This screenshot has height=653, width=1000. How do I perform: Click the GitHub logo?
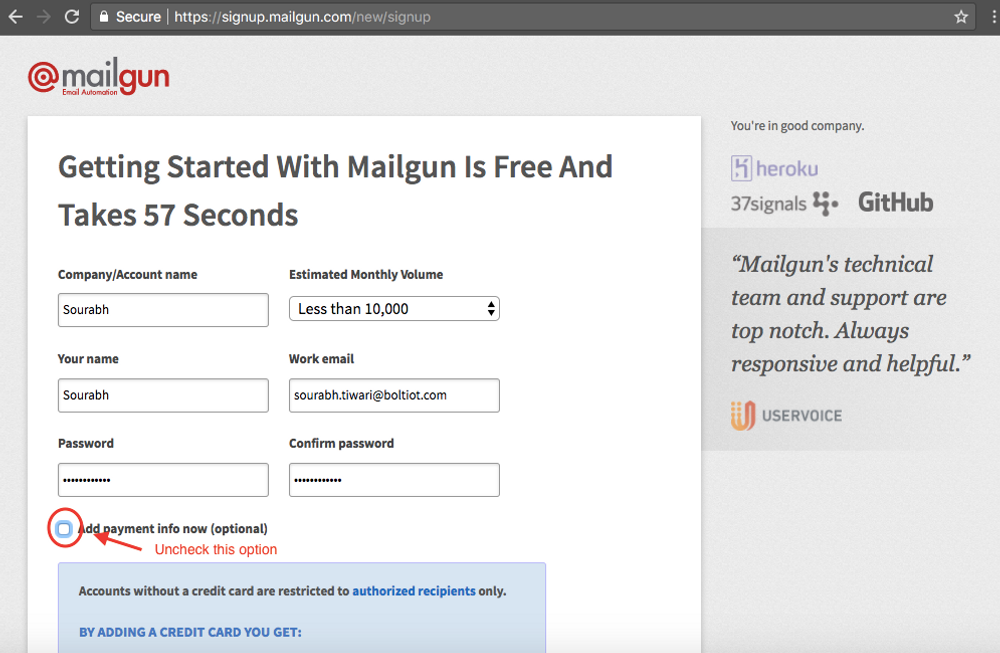click(x=895, y=203)
